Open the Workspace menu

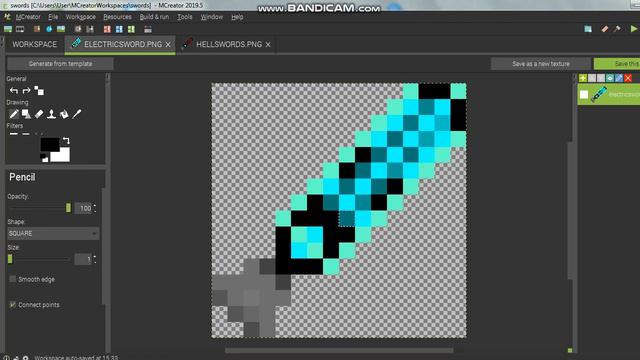(x=80, y=17)
